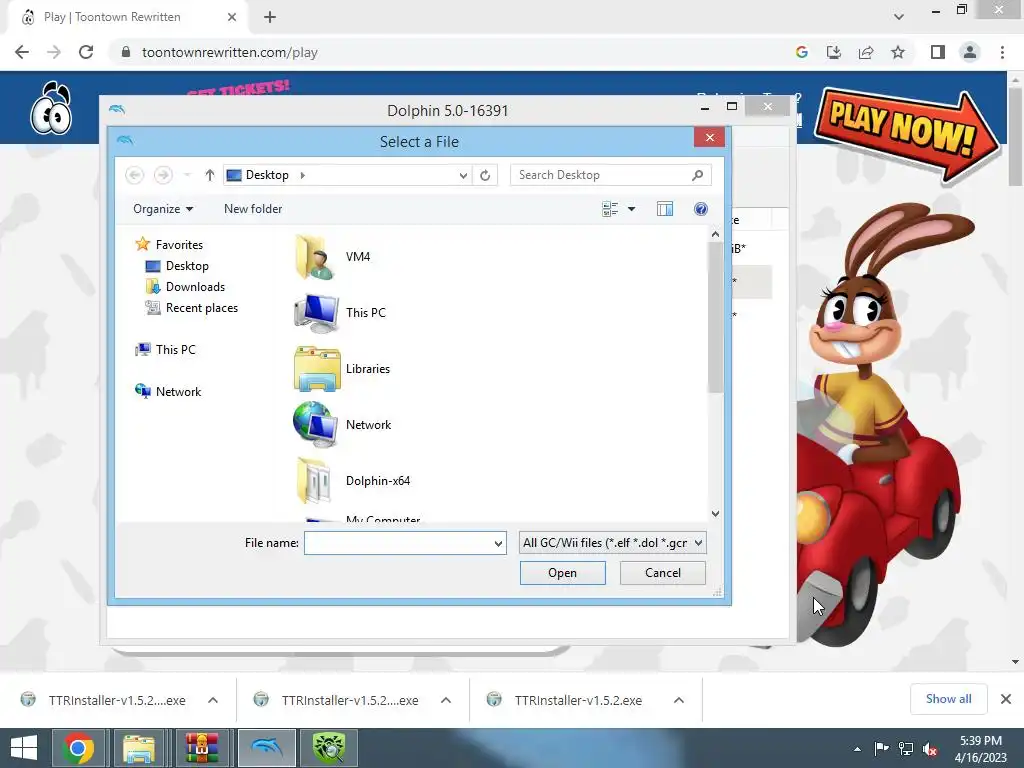Open WinRAR from the taskbar
The image size is (1024, 768).
pyautogui.click(x=201, y=748)
